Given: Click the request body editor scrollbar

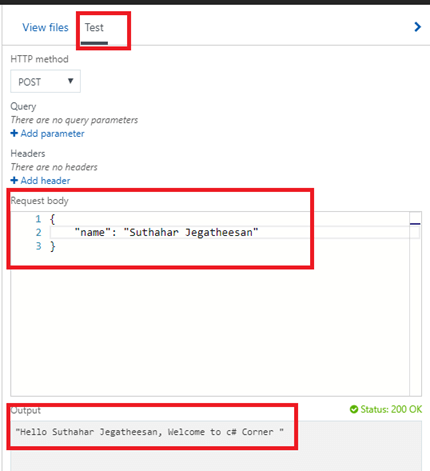Looking at the screenshot, I should (415, 304).
